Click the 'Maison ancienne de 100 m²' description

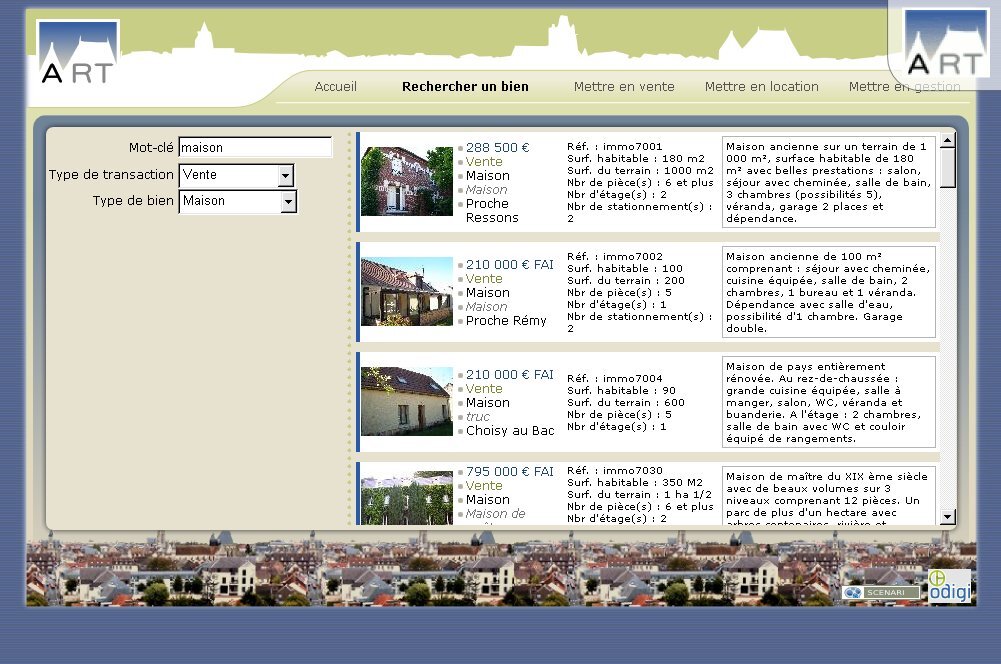(829, 292)
